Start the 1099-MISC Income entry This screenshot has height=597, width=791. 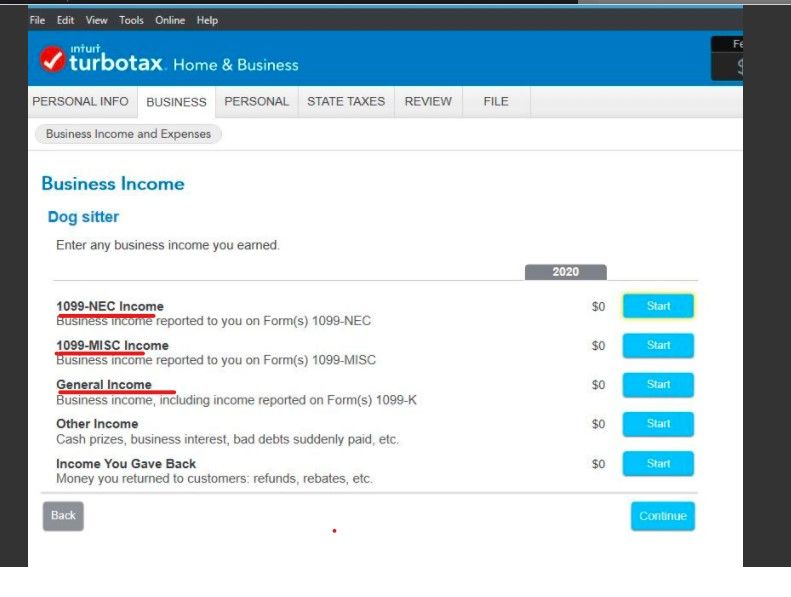(x=658, y=345)
